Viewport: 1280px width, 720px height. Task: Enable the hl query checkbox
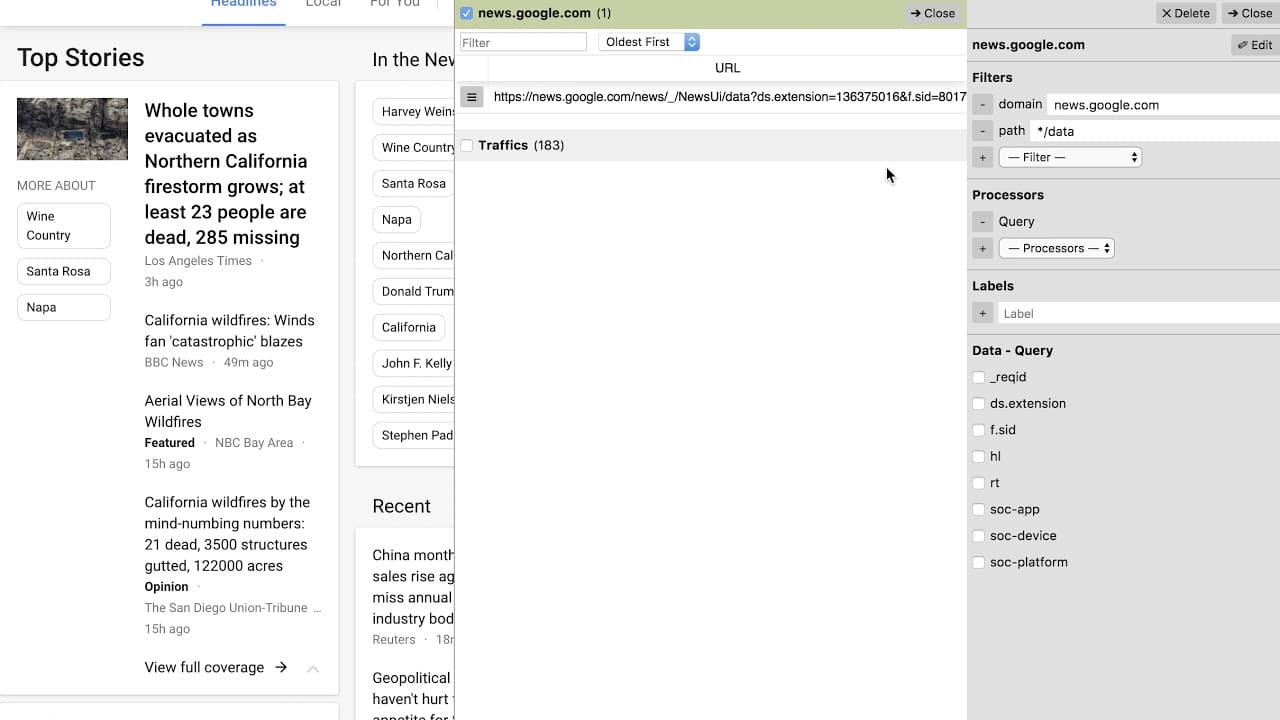point(979,457)
